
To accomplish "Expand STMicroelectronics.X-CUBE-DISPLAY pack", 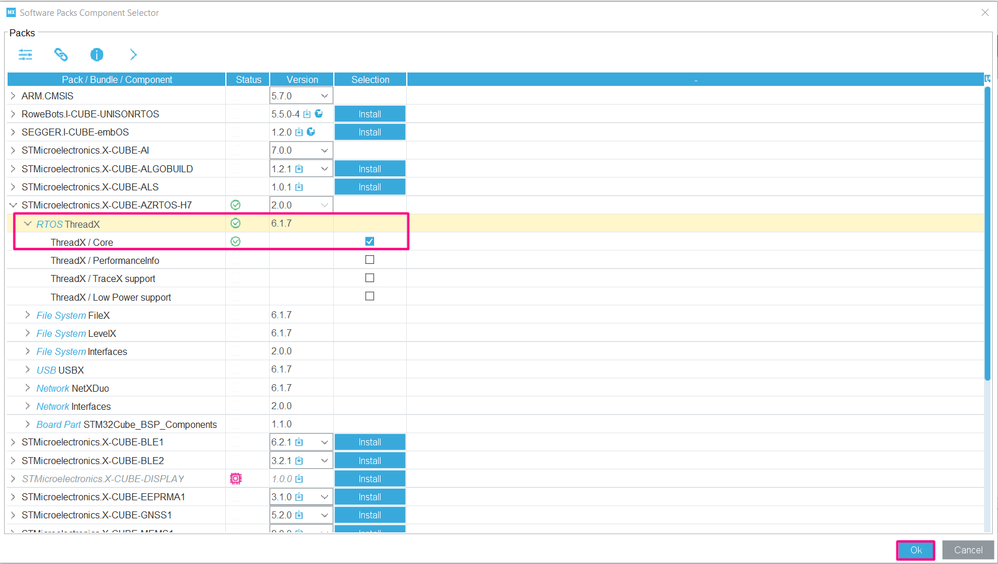I will (13, 479).
